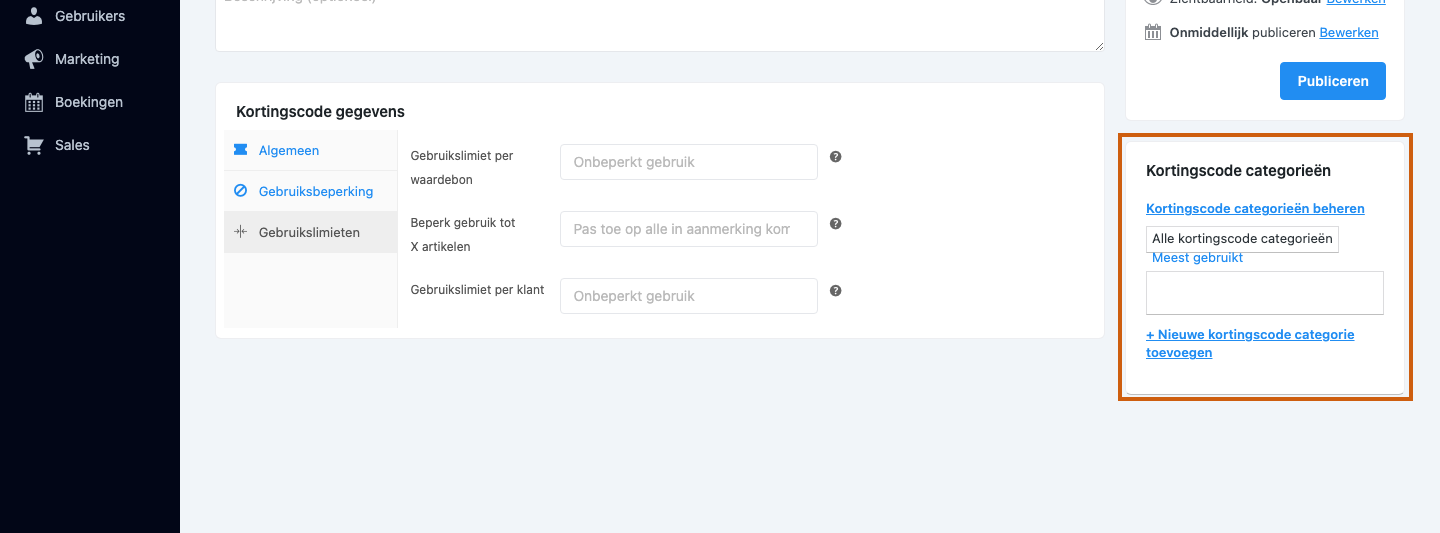Click the Boekingen calendar icon
Screen dimensions: 1440x533
coord(34,102)
